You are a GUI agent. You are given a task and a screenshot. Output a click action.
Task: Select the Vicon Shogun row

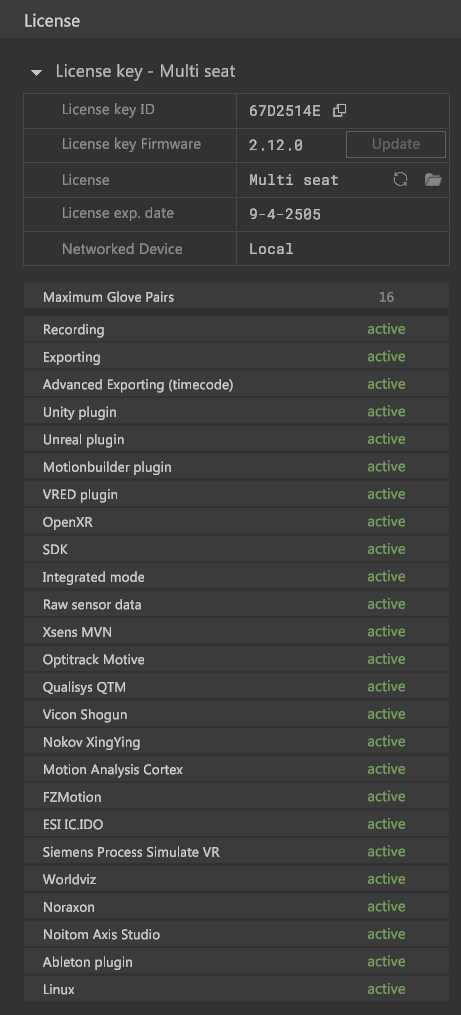(x=236, y=714)
